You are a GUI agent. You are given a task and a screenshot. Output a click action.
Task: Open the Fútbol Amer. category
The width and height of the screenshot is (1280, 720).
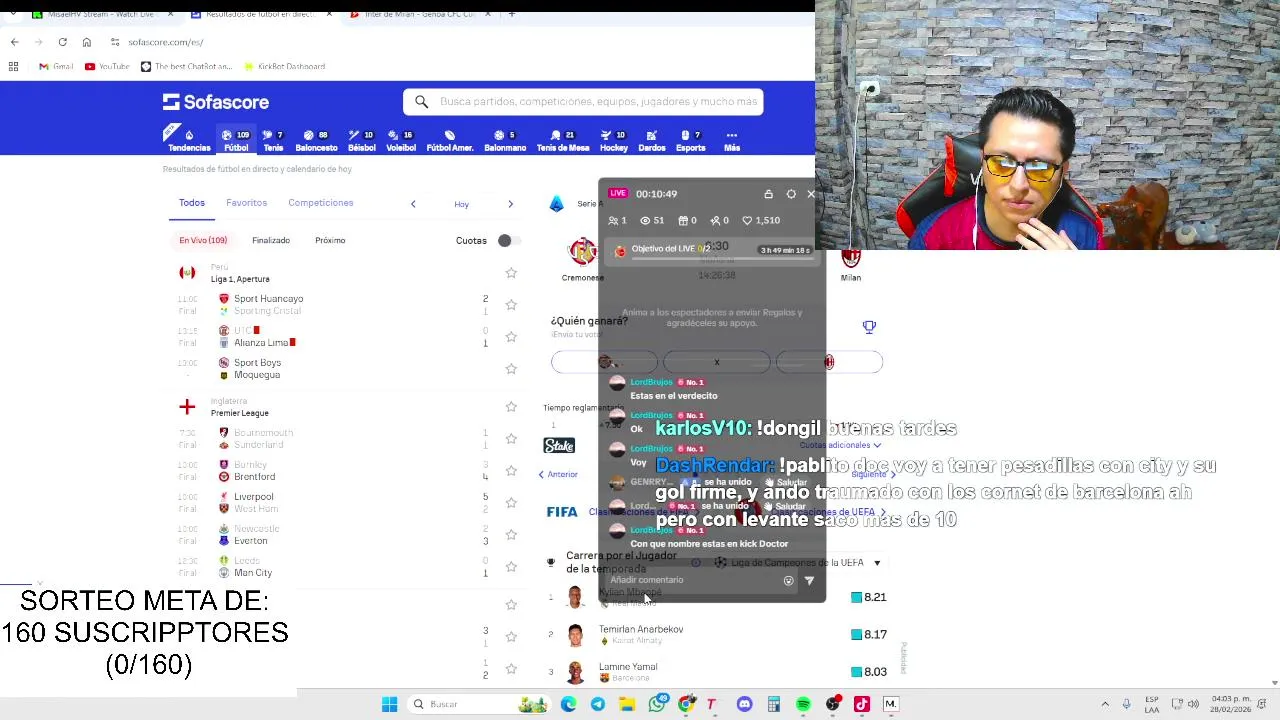[450, 140]
